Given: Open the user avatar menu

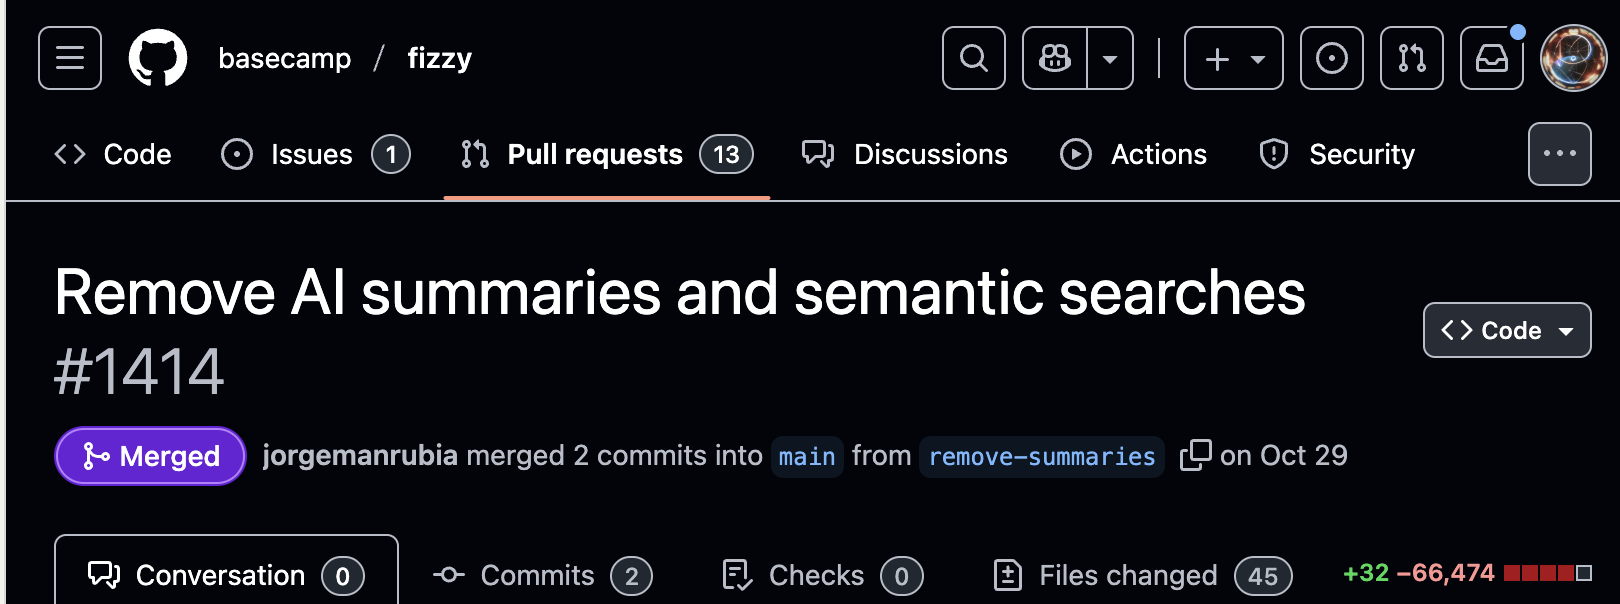Looking at the screenshot, I should coord(1573,58).
